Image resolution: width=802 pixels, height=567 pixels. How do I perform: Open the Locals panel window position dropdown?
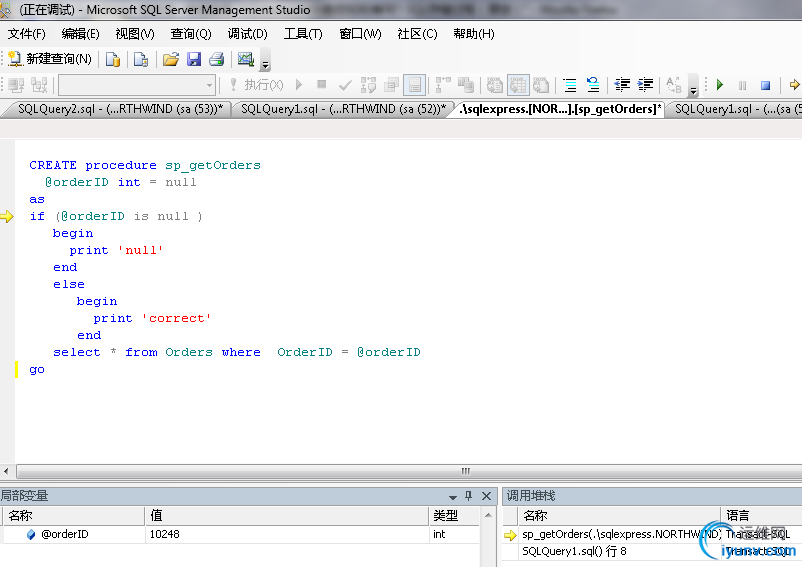[x=453, y=496]
